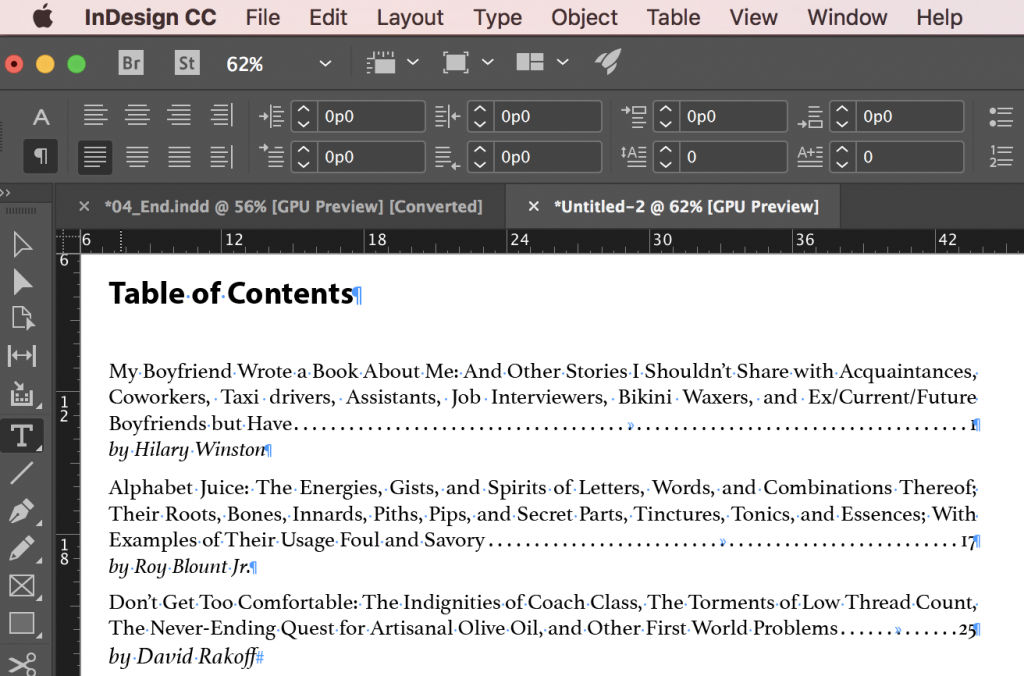Select the Rectangle Frame tool
Screen dimensions: 1024x676
pos(22,586)
